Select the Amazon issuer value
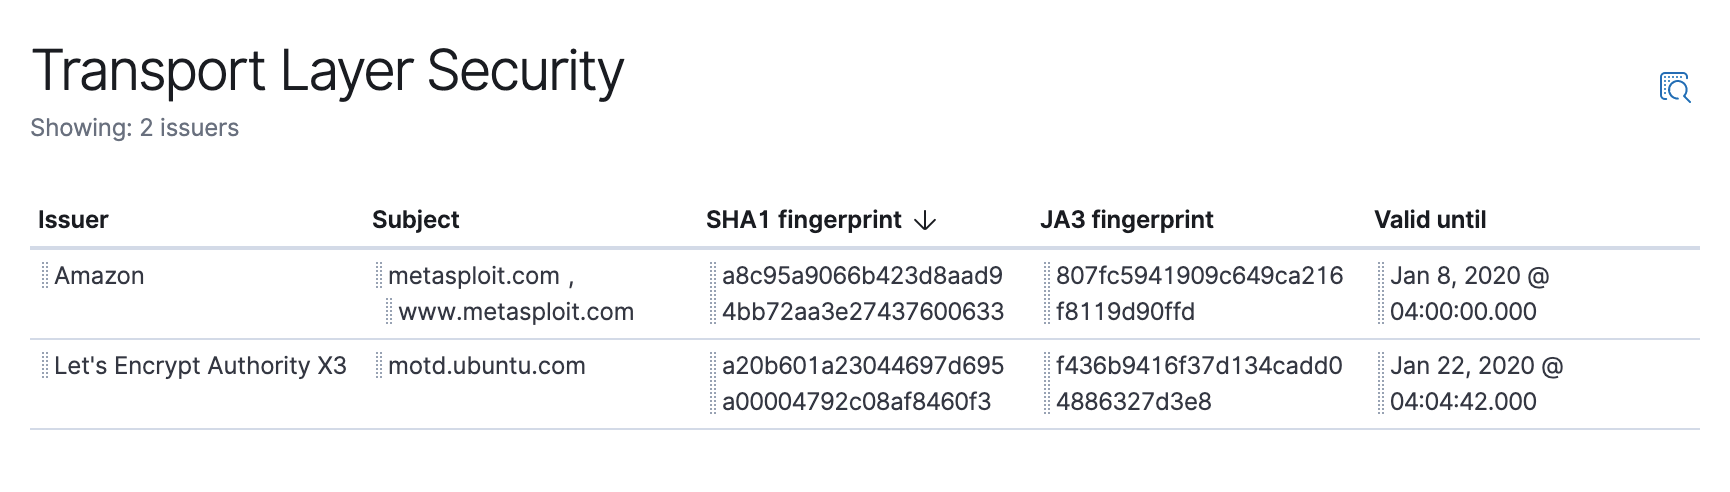Viewport: 1730px width, 492px height. [99, 276]
